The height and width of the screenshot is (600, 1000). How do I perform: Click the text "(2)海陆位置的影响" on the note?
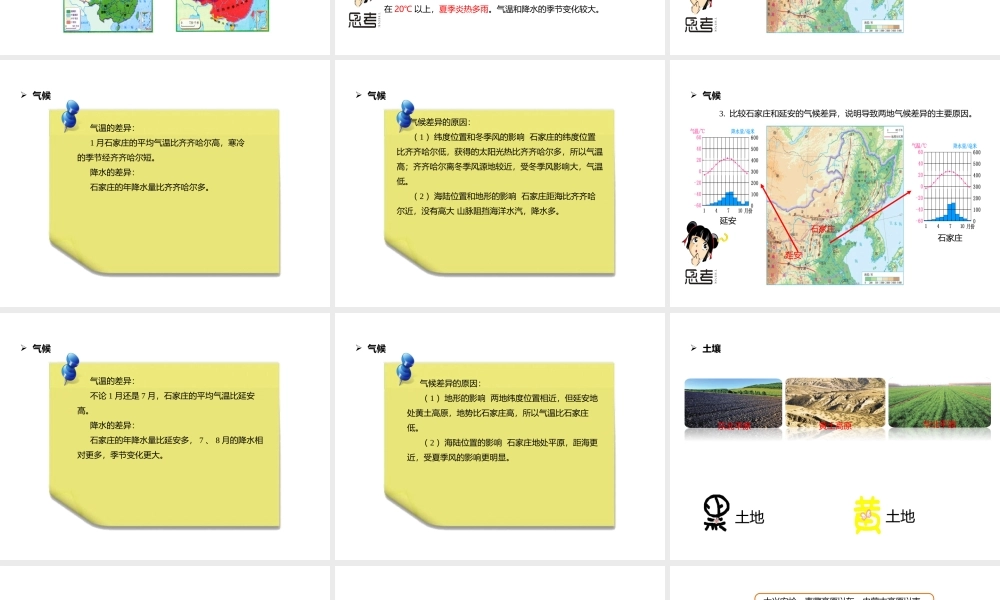[x=462, y=443]
